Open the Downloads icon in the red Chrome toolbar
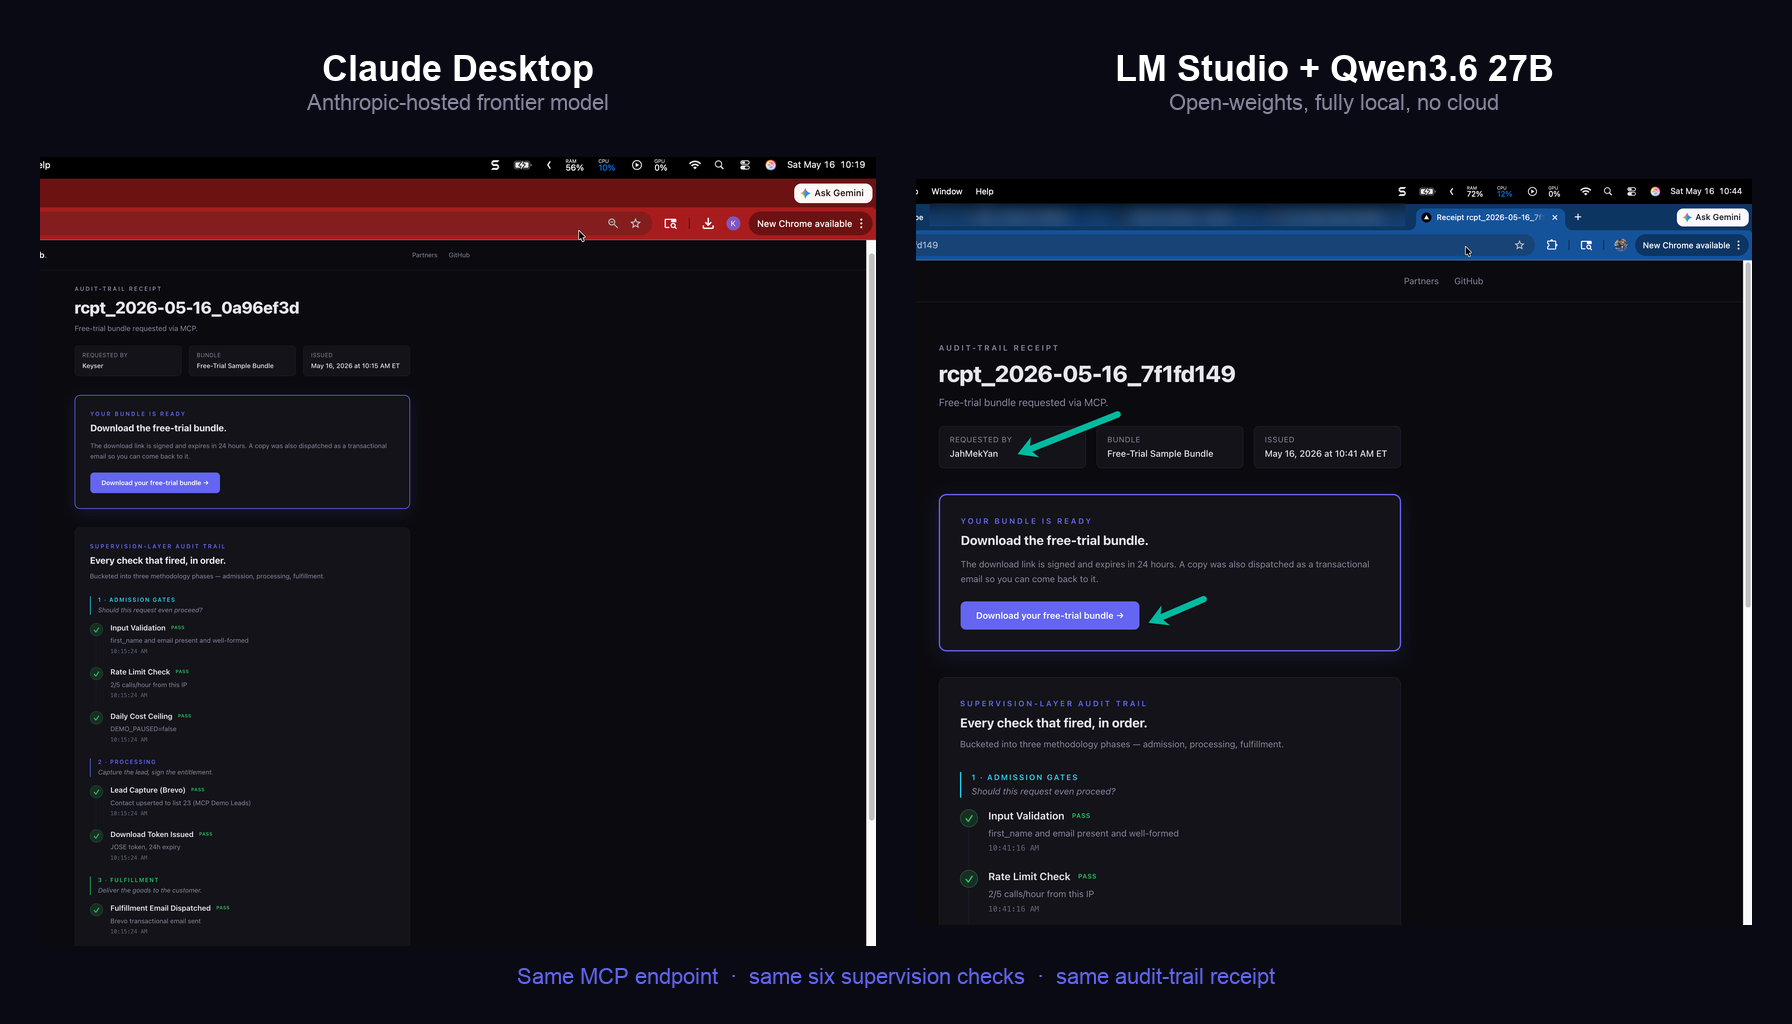1792x1024 pixels. click(x=708, y=223)
